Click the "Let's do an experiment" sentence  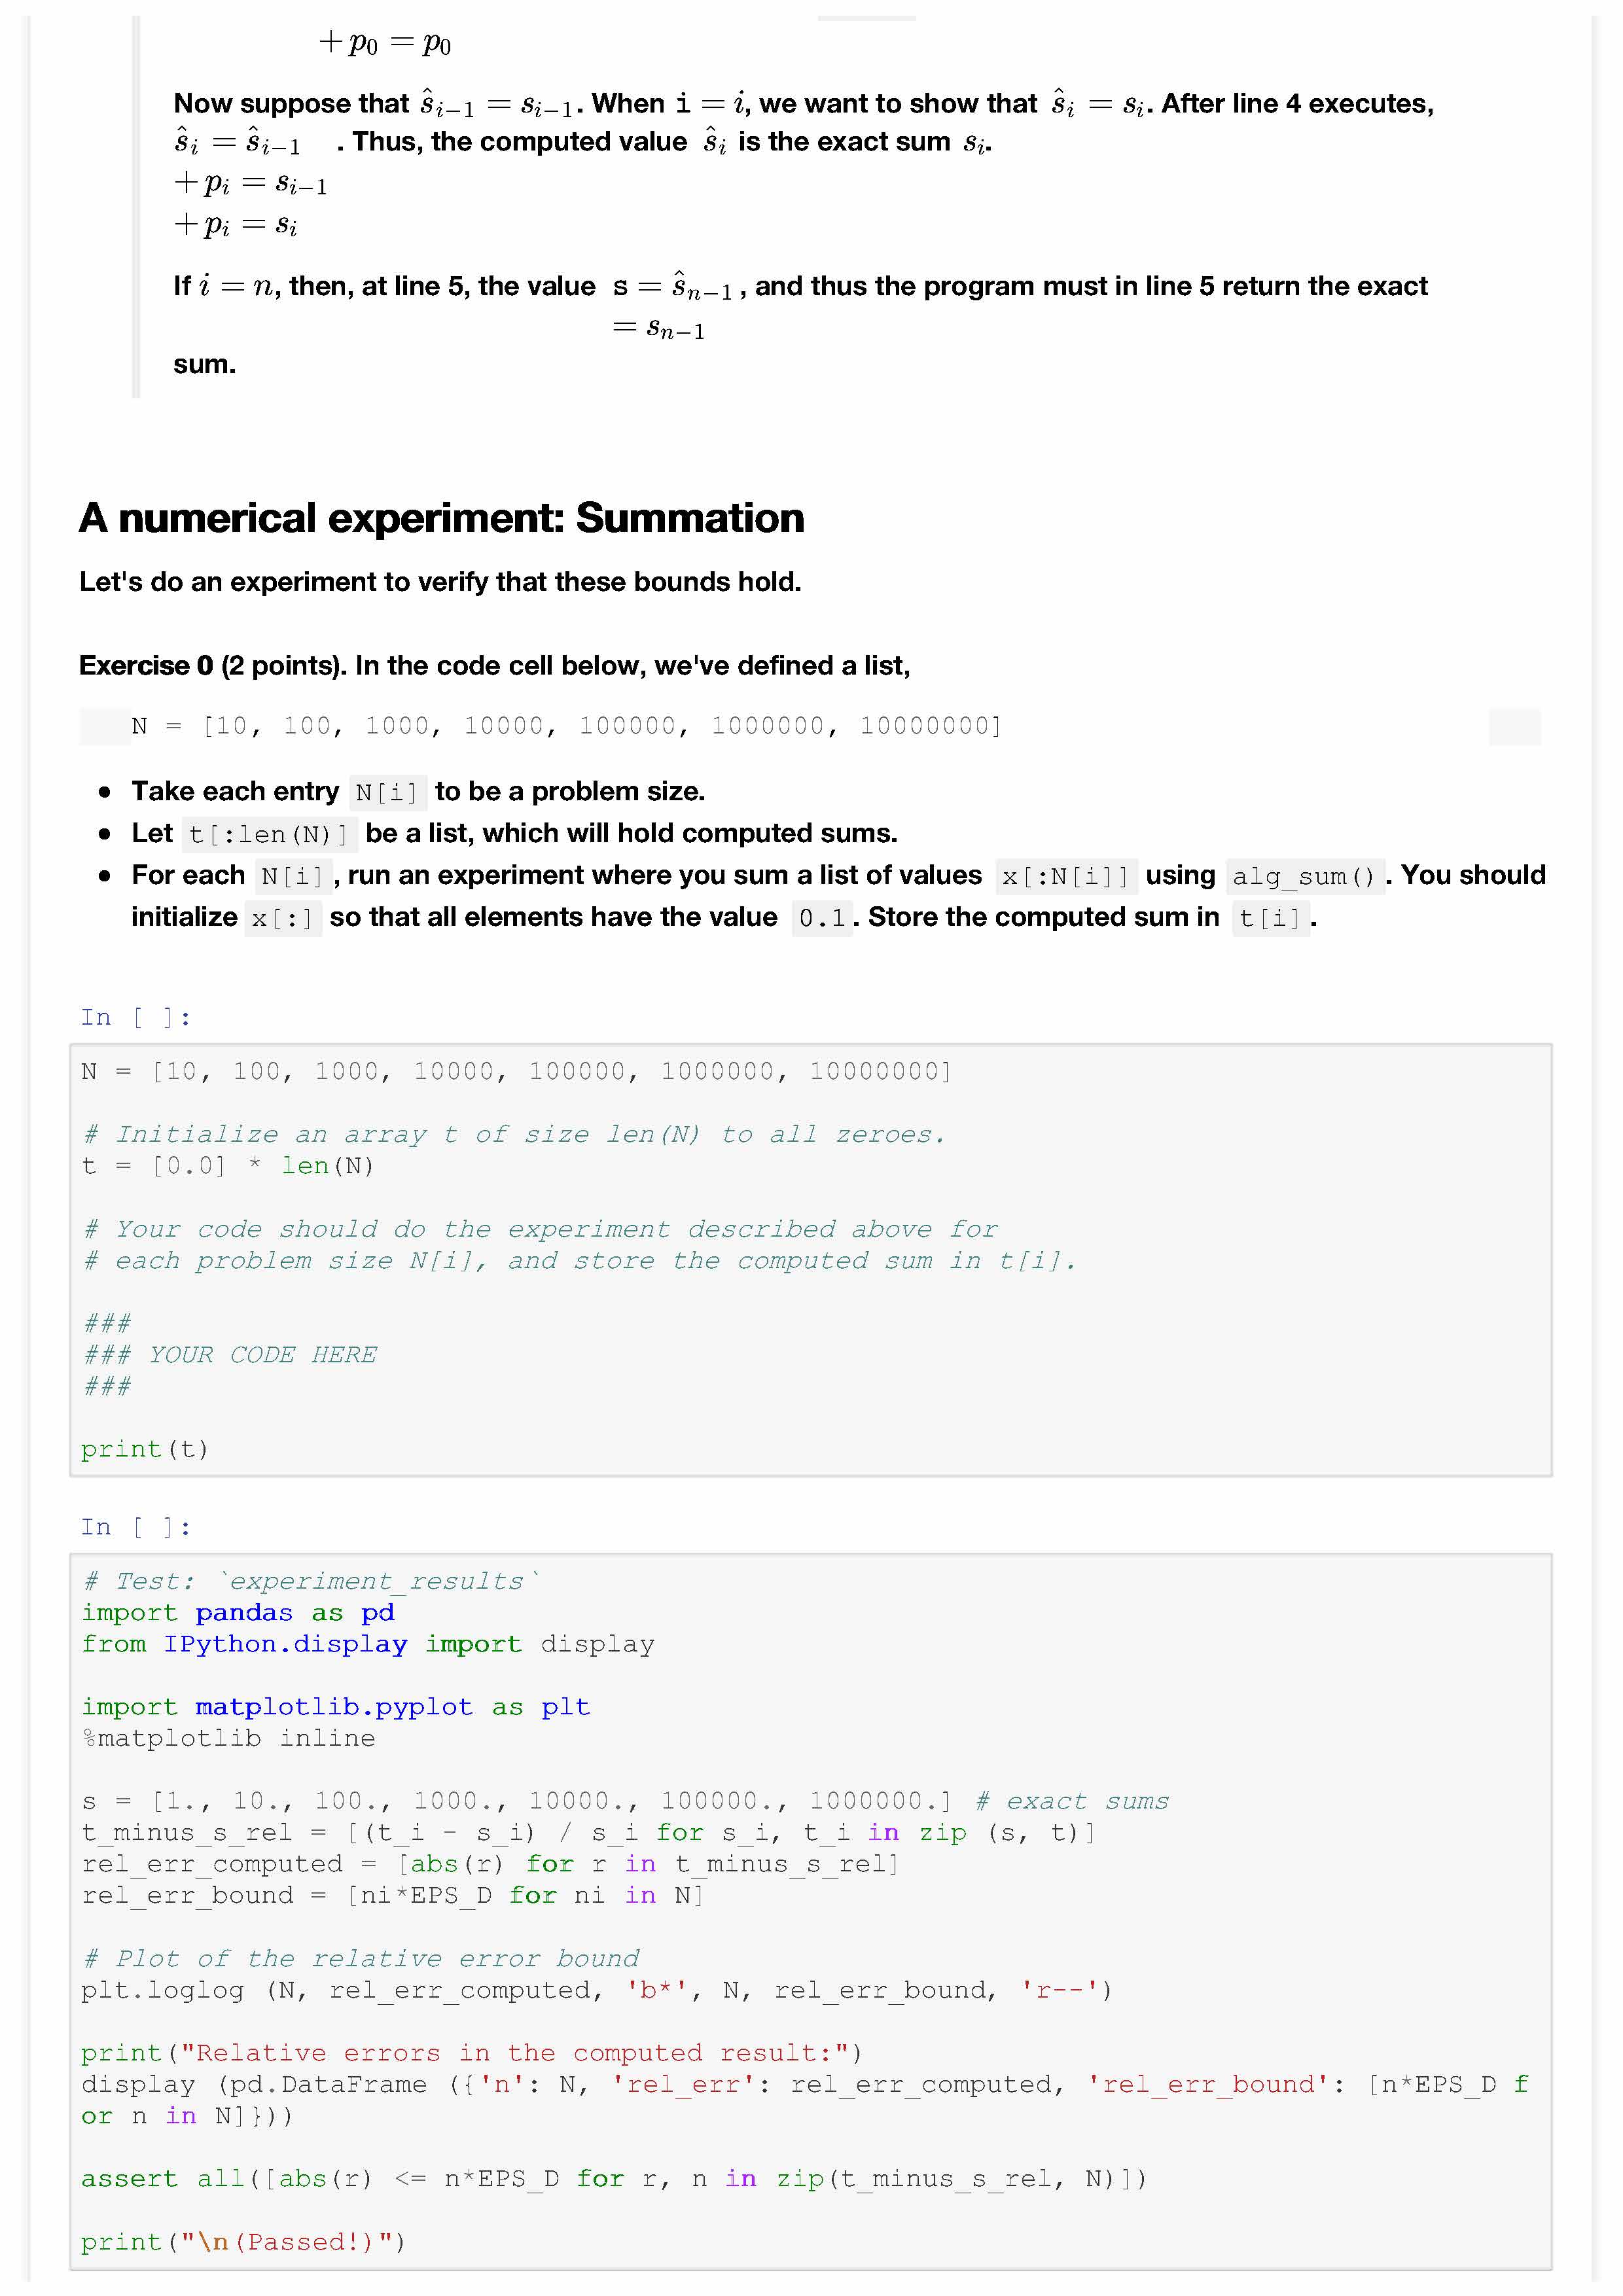pos(440,582)
